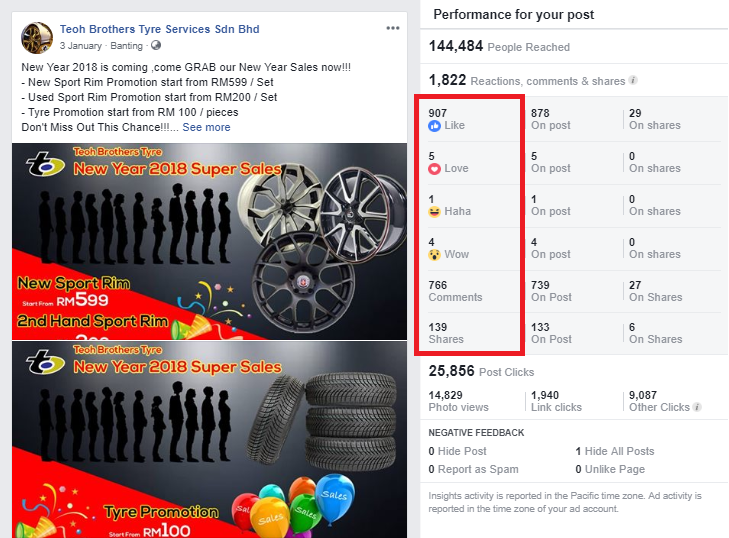Screen dimensions: 729x538
Task: Click the Hide All Posts feedback entry
Action: 619,452
